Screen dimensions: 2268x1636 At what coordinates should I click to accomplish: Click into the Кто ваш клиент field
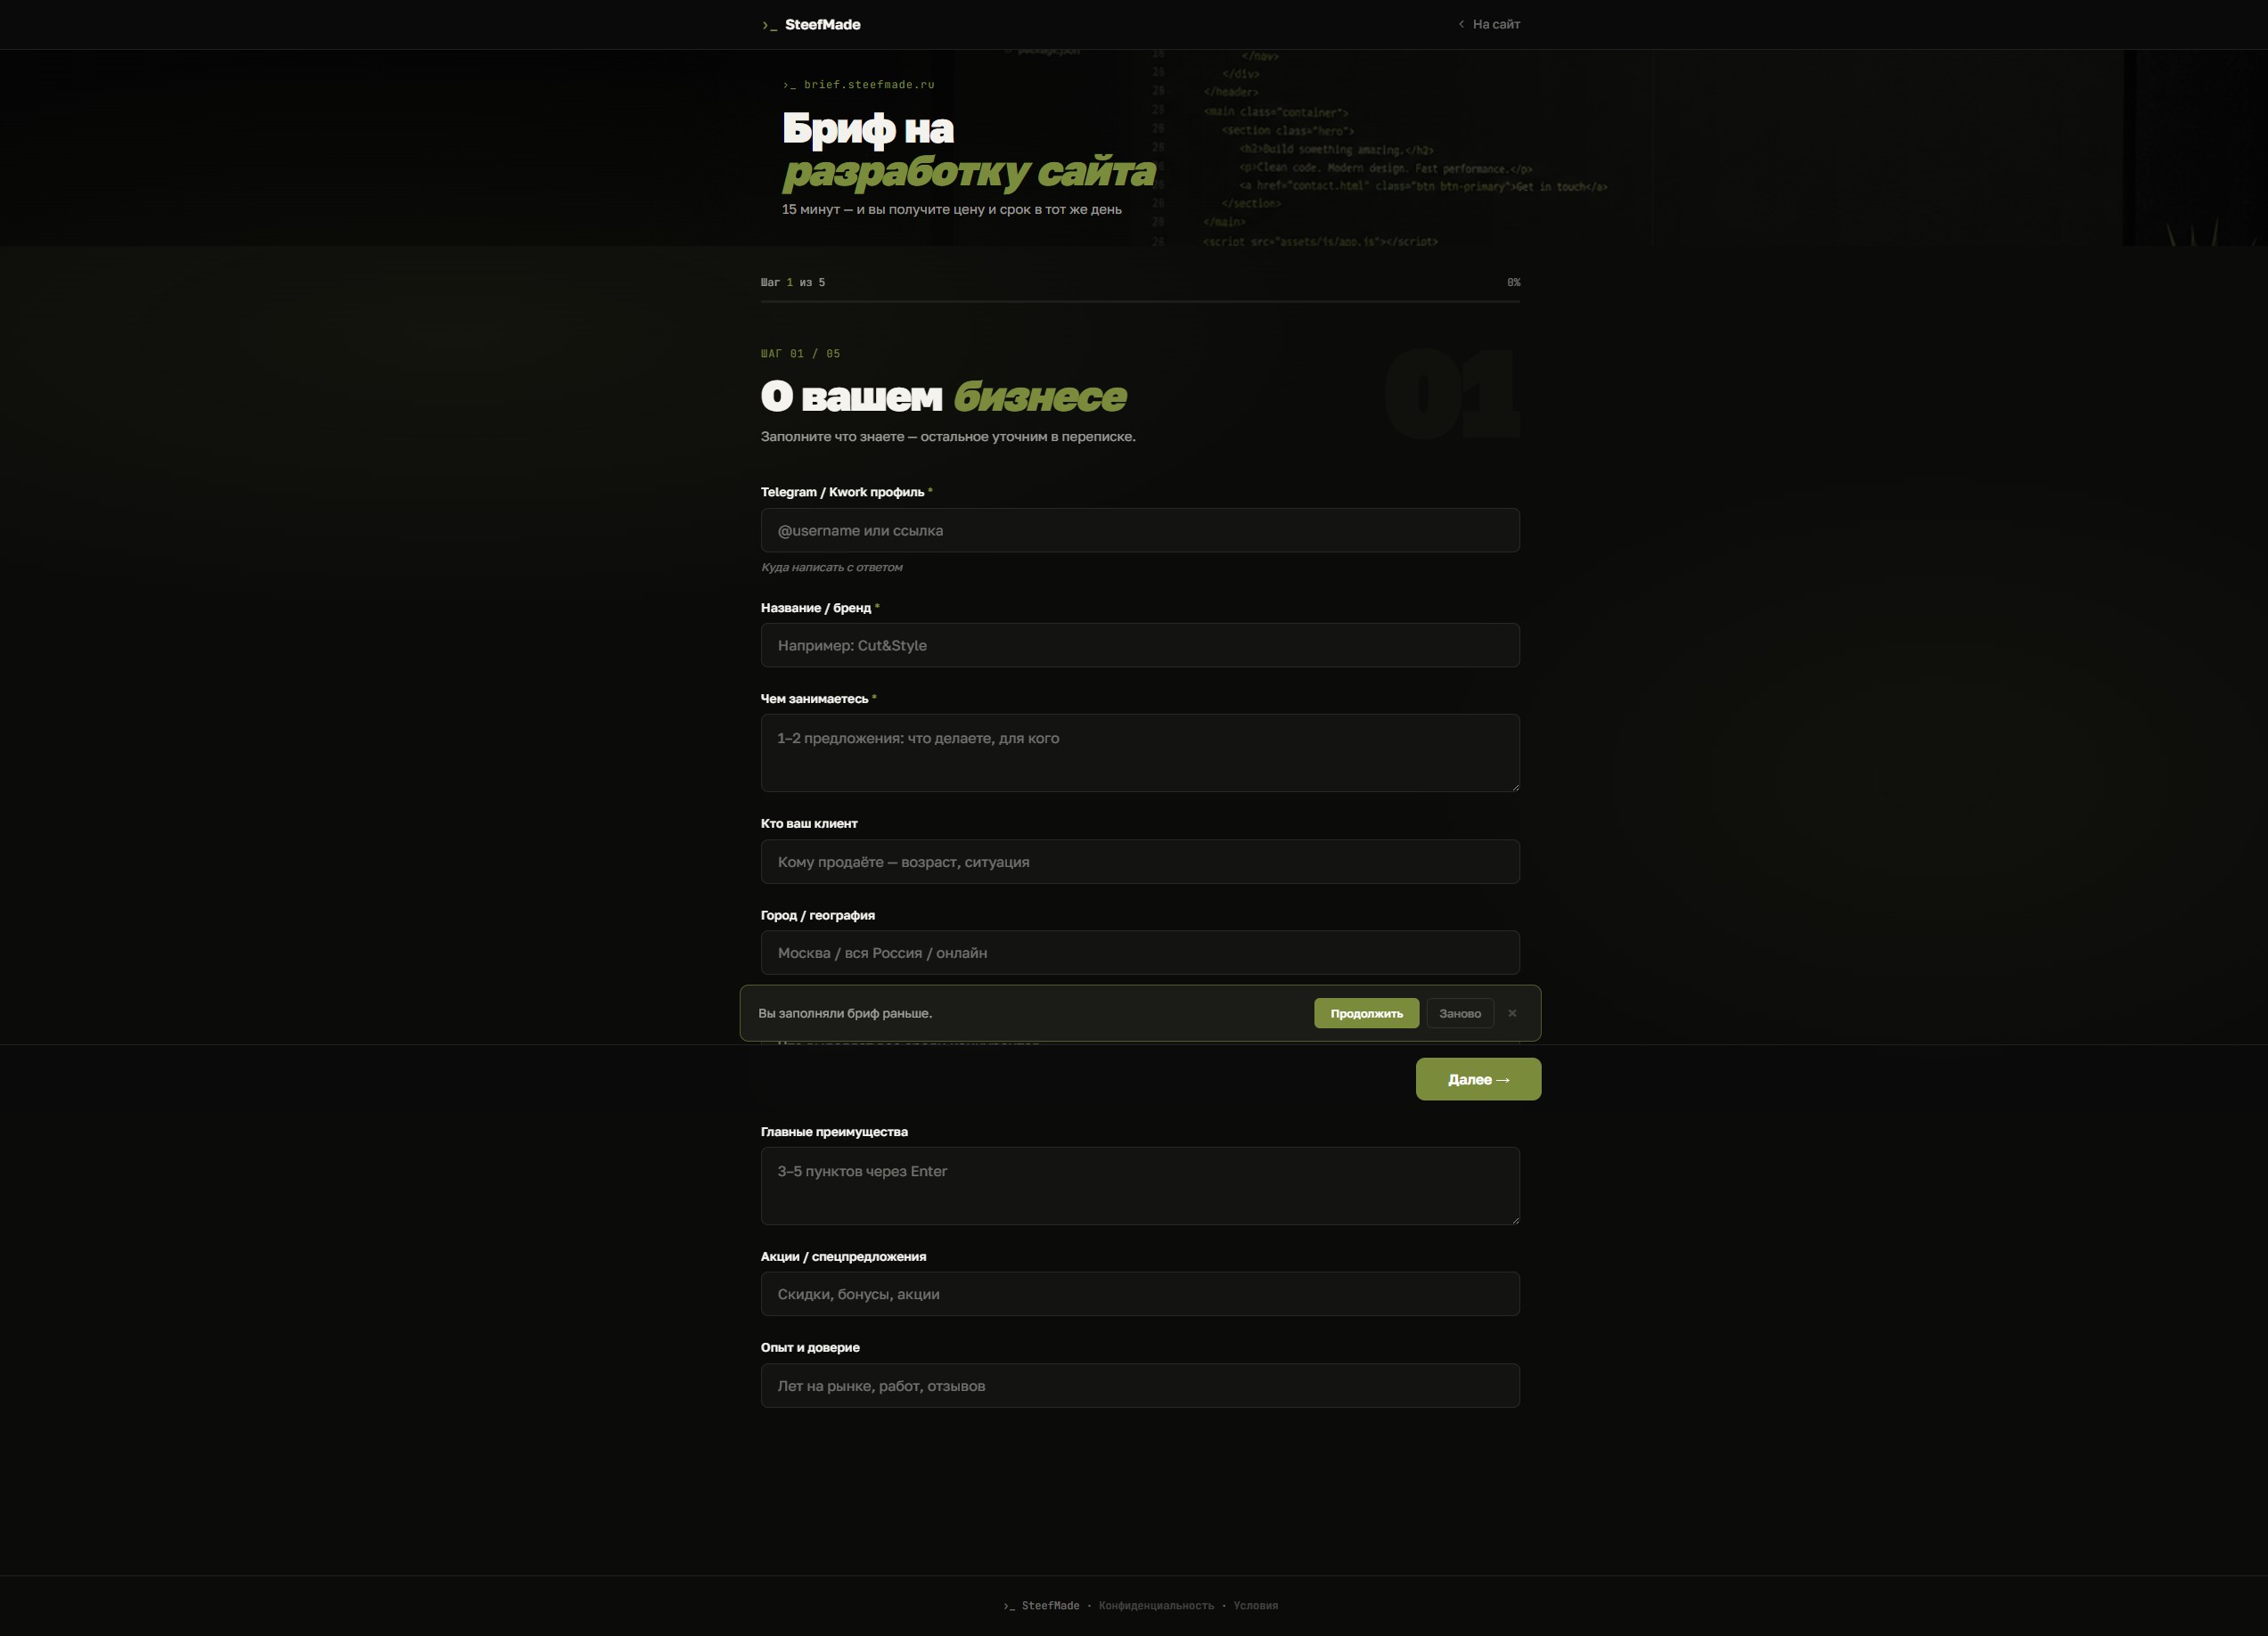(x=1140, y=862)
